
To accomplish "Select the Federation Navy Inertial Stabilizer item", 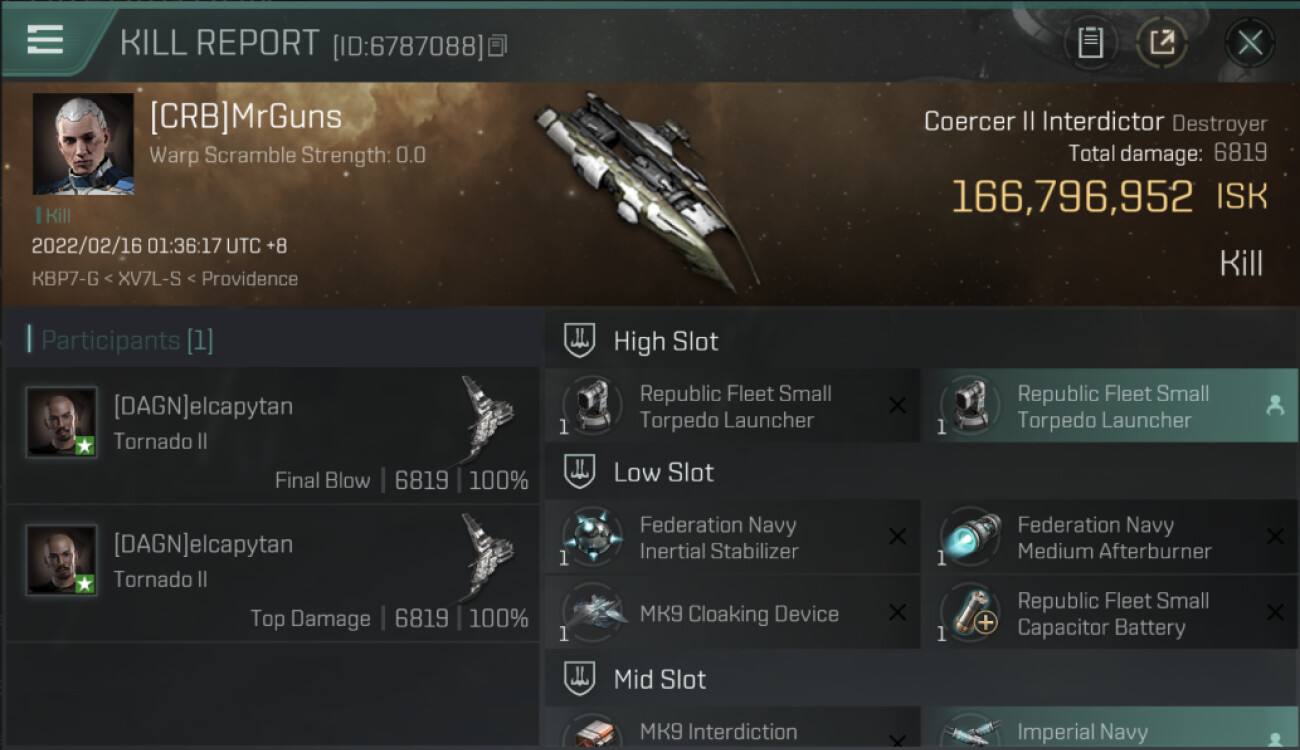I will click(732, 538).
